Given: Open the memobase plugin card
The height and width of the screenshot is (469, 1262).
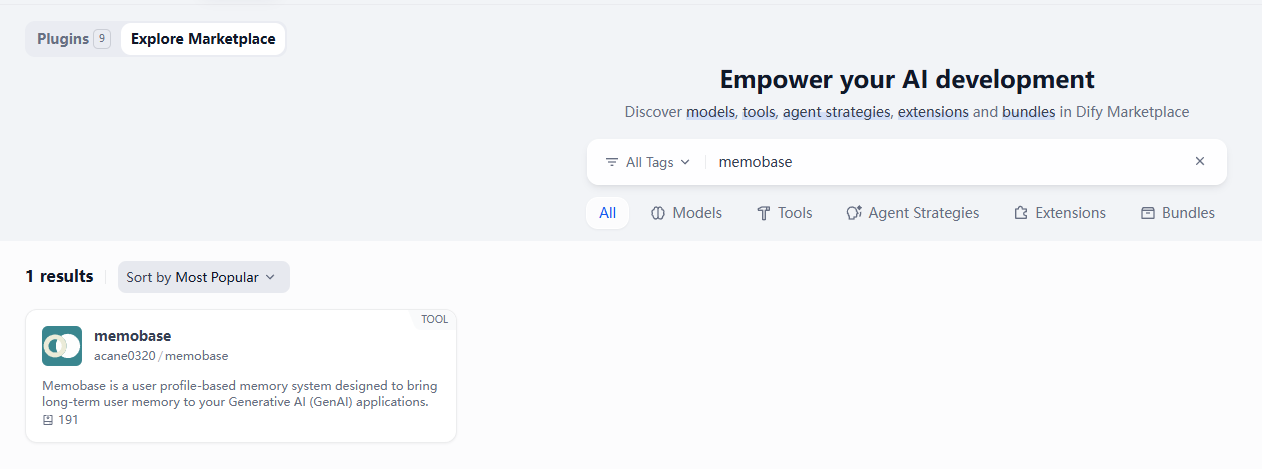Looking at the screenshot, I should tap(241, 376).
